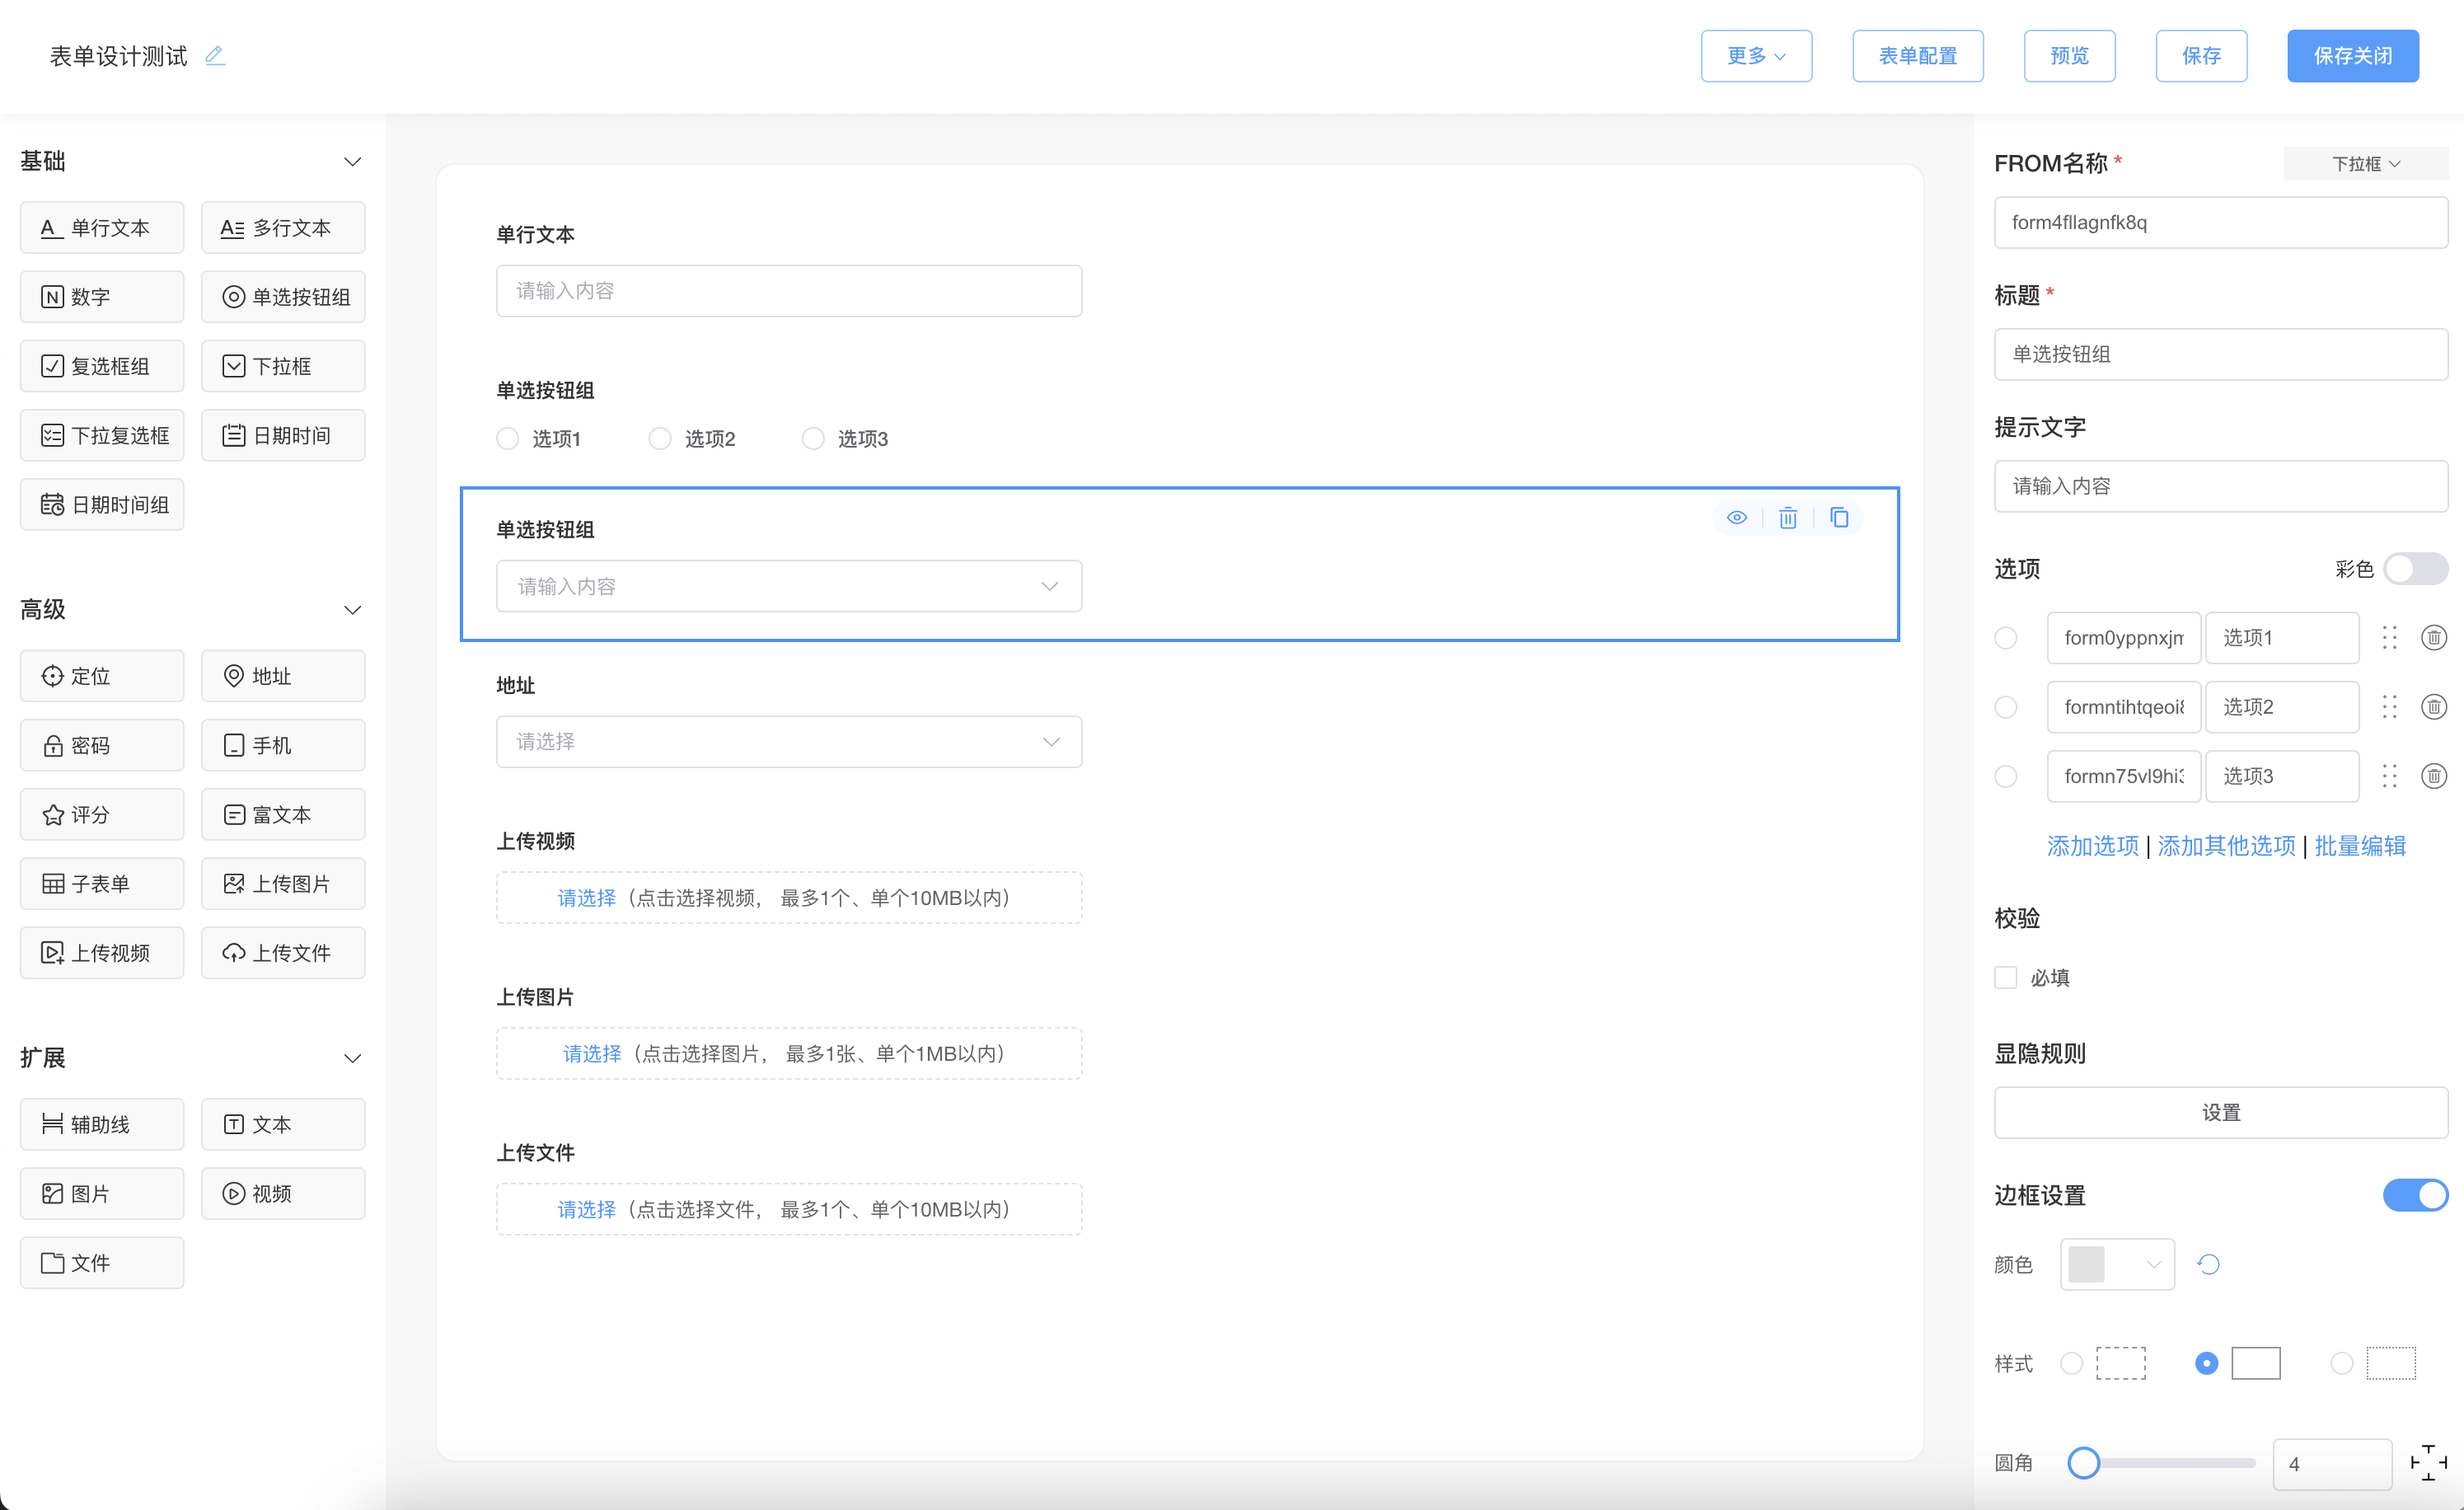2464x1510 pixels.
Task: Select radio option 选项2 in the canvas
Action: pos(660,438)
